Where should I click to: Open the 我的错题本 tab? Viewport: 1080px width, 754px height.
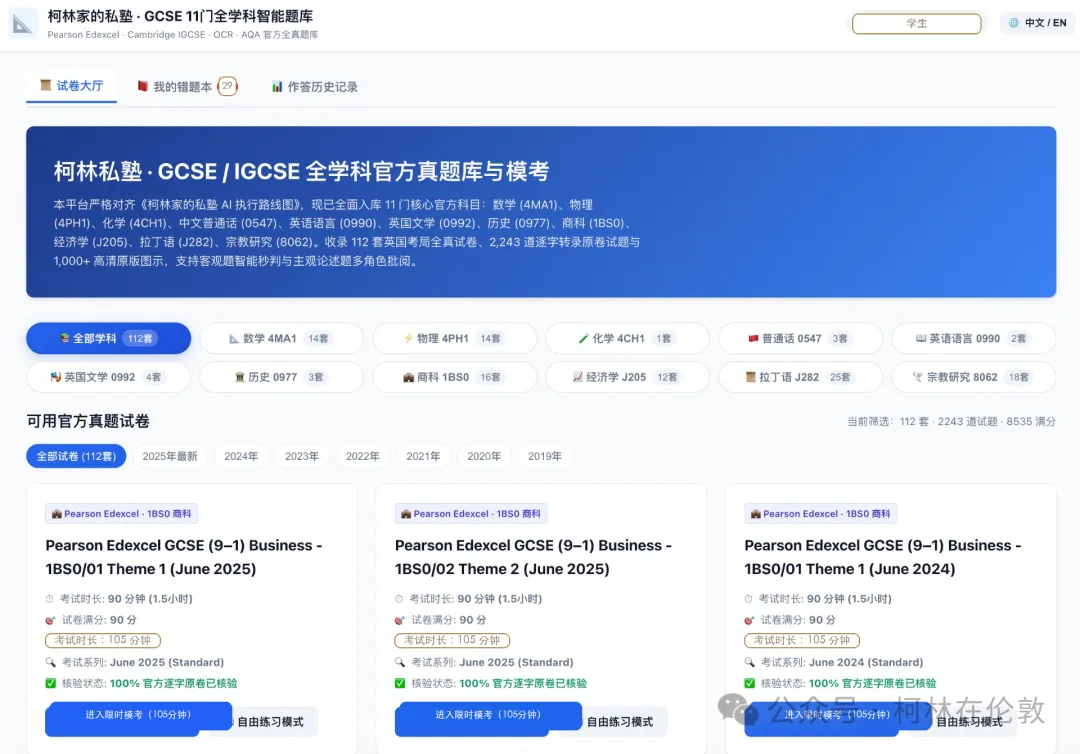click(x=186, y=87)
